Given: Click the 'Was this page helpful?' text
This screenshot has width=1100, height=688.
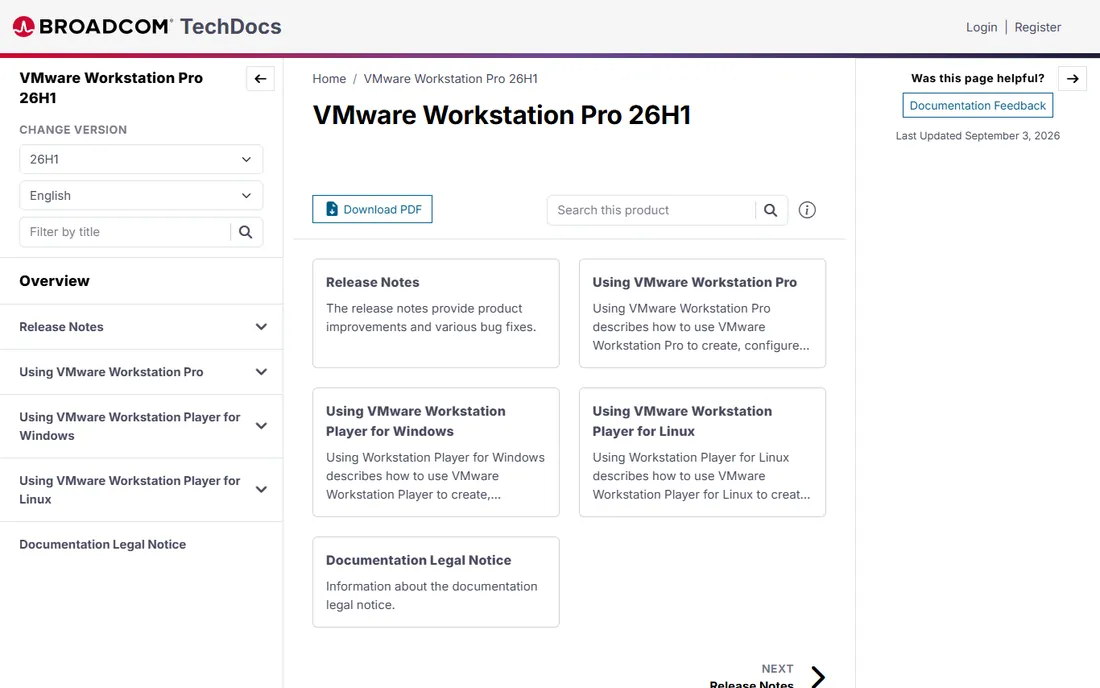Looking at the screenshot, I should (977, 78).
